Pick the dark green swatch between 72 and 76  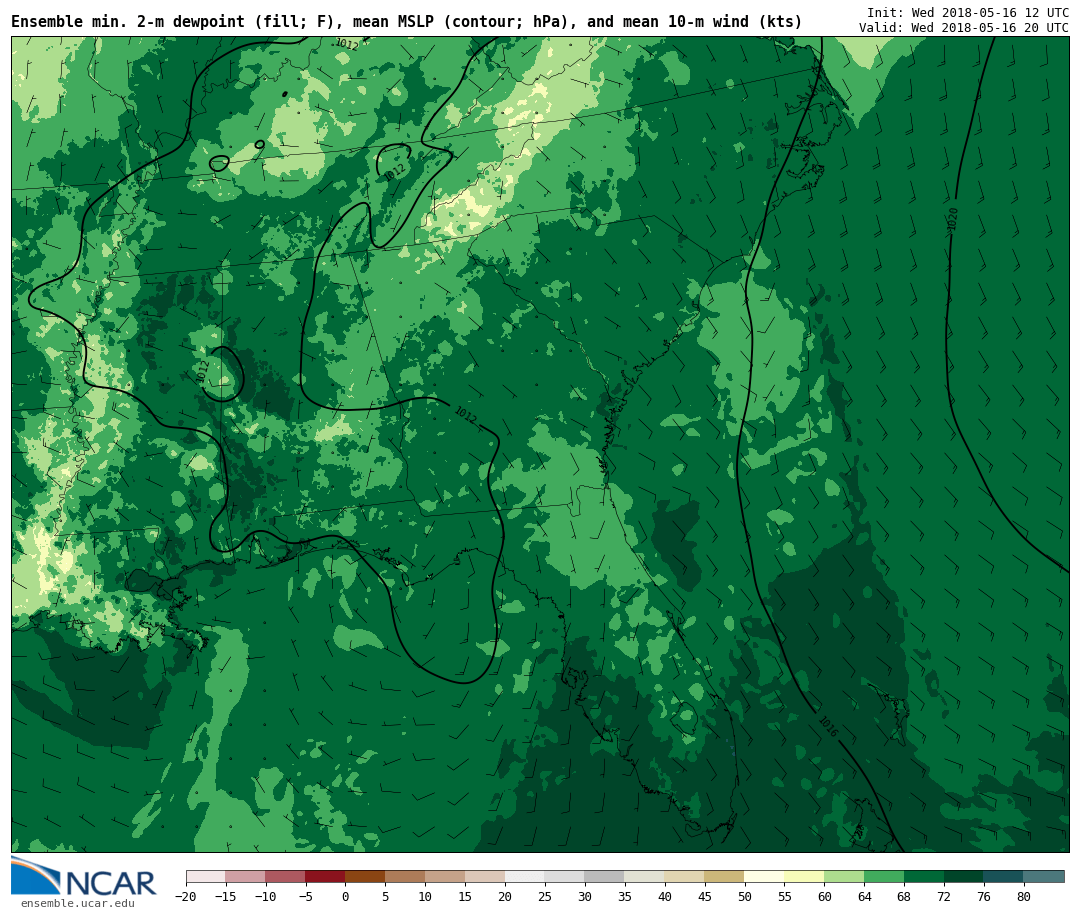965,876
